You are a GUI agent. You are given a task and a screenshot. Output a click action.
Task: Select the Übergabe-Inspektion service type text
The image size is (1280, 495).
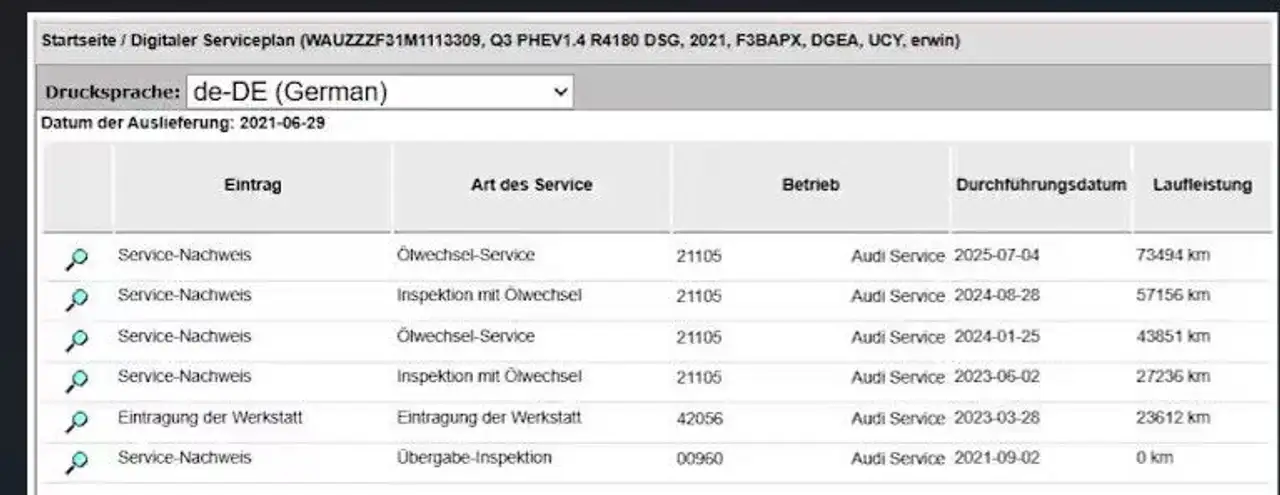[x=474, y=458]
